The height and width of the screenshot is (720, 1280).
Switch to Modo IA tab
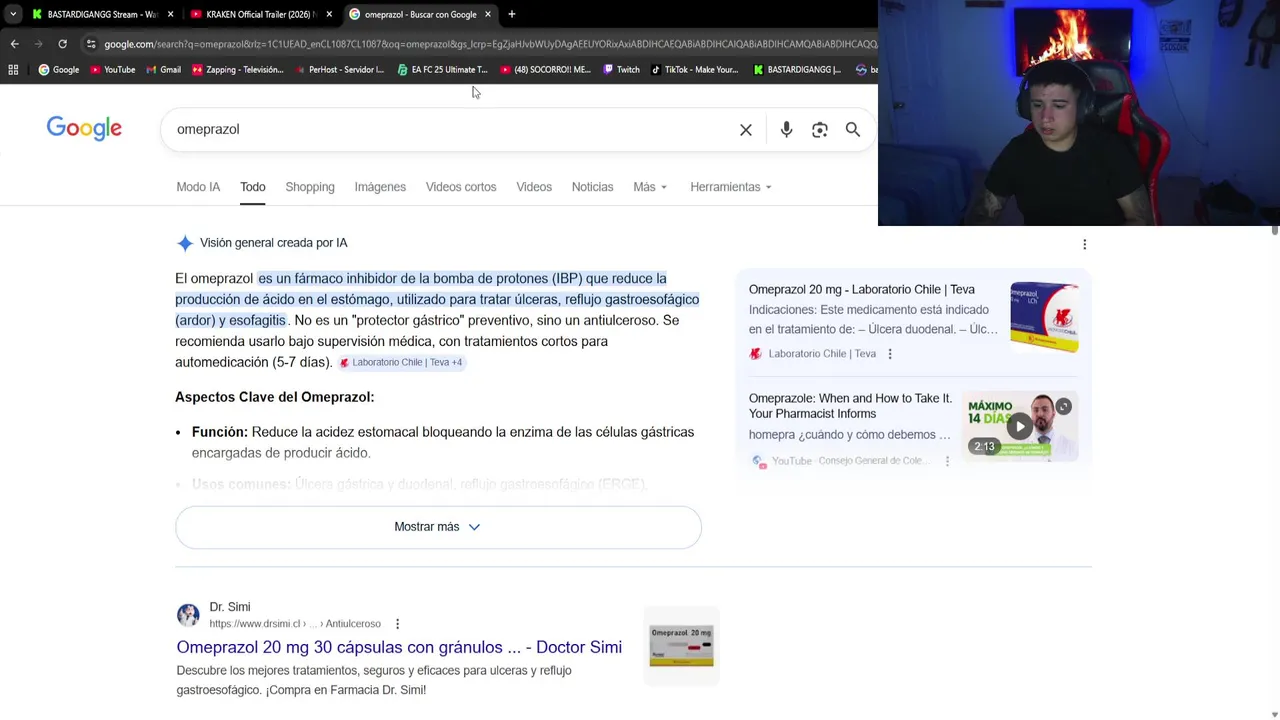click(x=198, y=187)
